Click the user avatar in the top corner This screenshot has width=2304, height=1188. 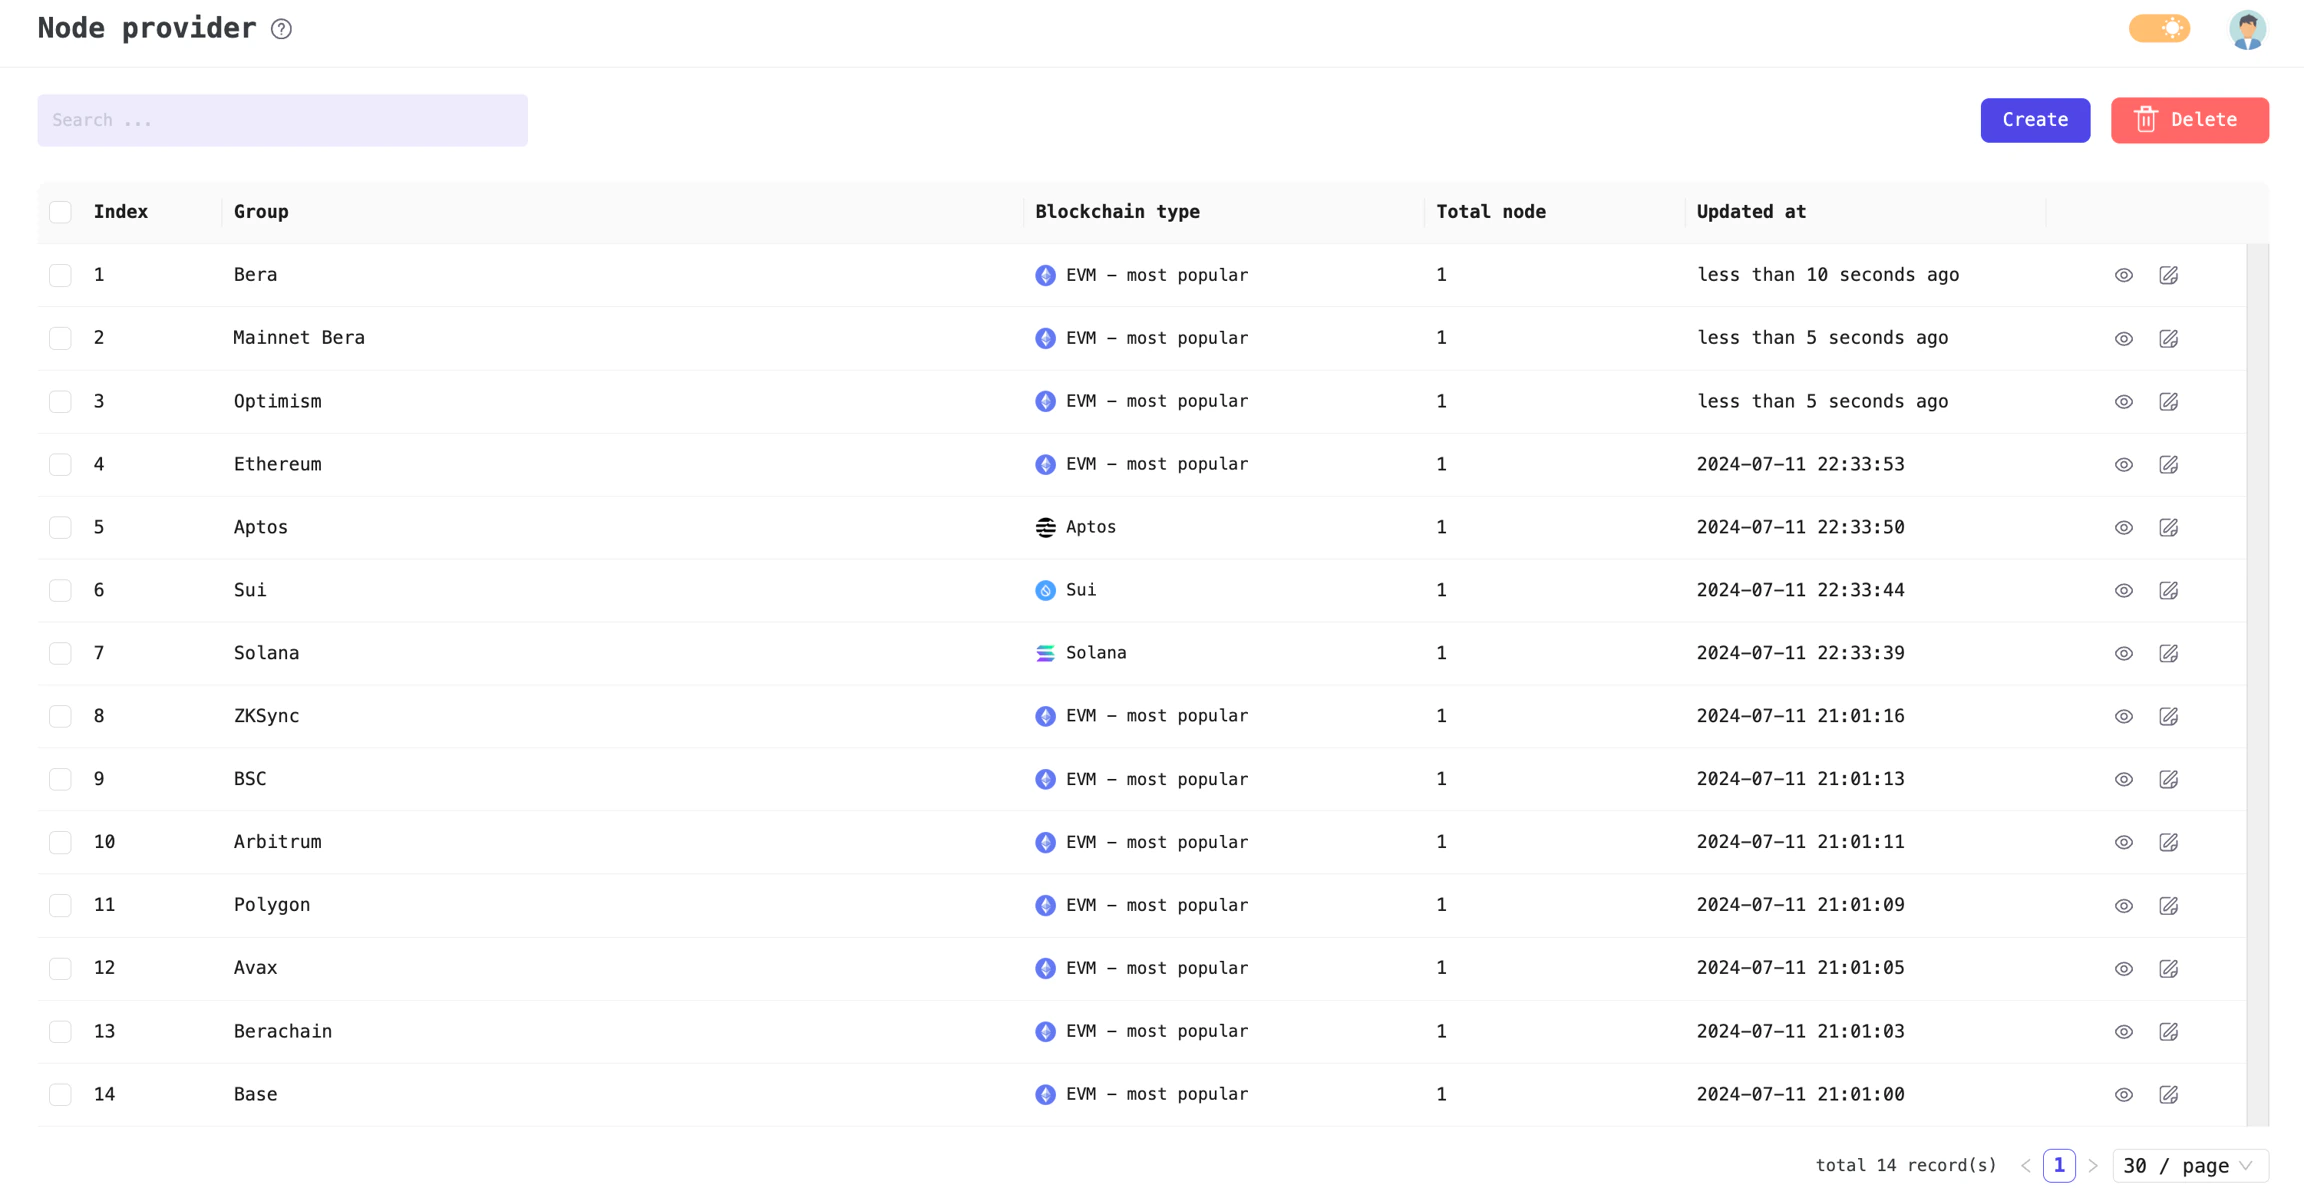[2246, 29]
